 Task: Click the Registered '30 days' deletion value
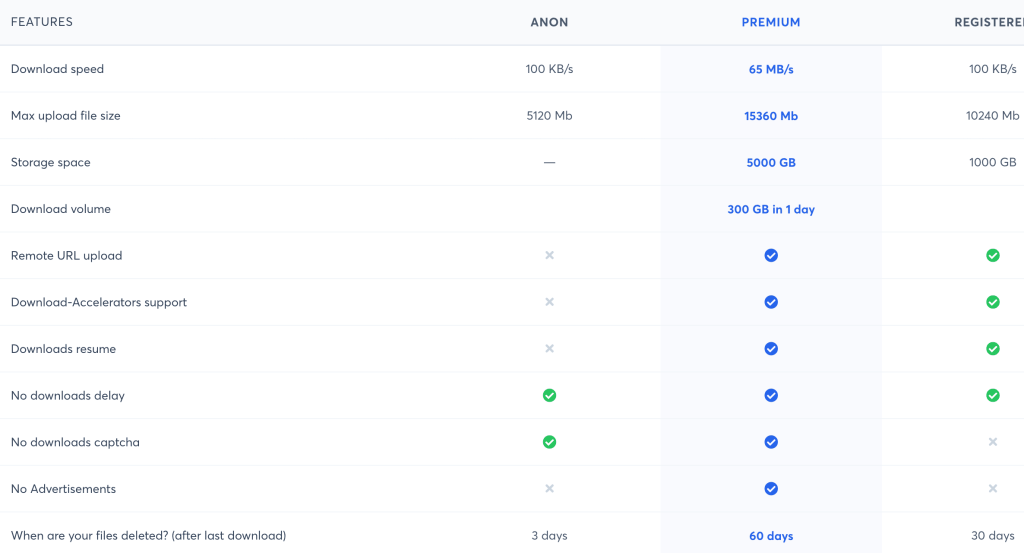[x=993, y=535]
